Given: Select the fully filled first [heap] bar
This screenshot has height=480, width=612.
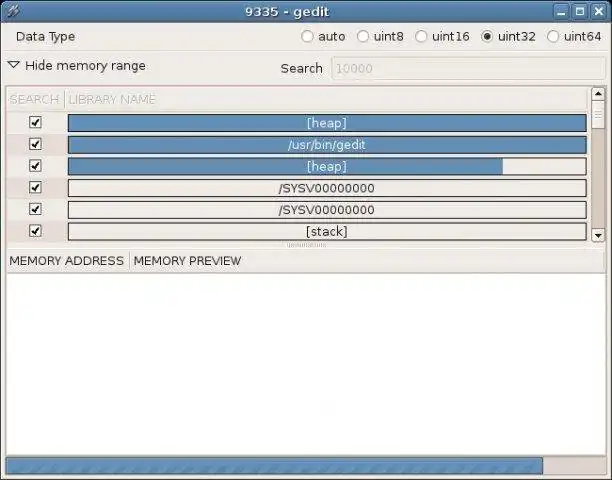Looking at the screenshot, I should pyautogui.click(x=327, y=123).
